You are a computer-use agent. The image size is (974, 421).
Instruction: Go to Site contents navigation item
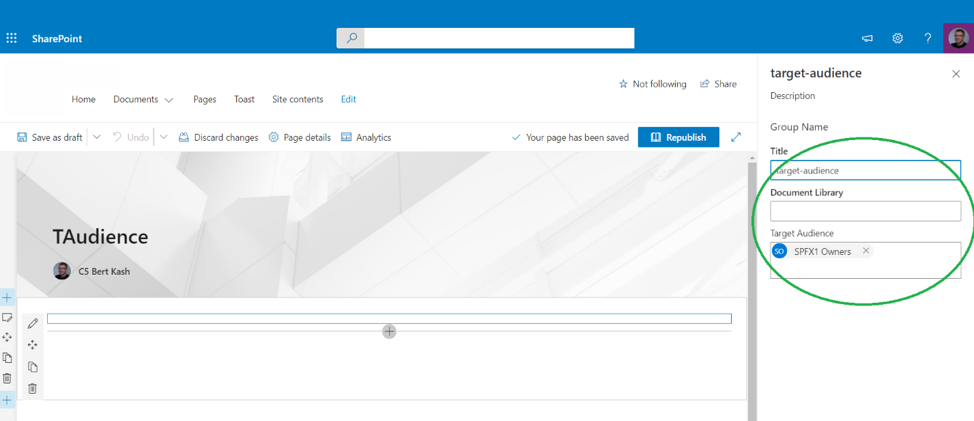point(297,99)
